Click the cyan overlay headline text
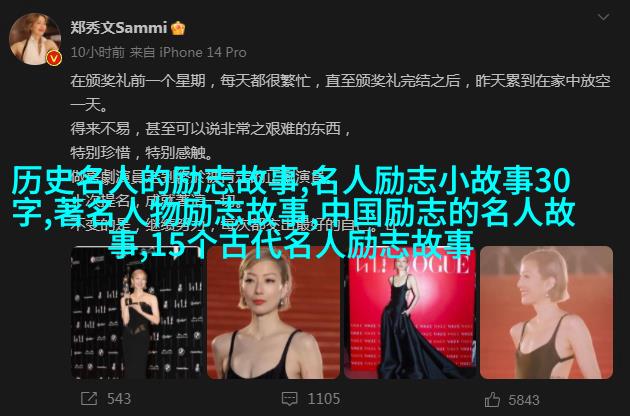Viewport: 630px width, 416px height. pyautogui.click(x=292, y=212)
